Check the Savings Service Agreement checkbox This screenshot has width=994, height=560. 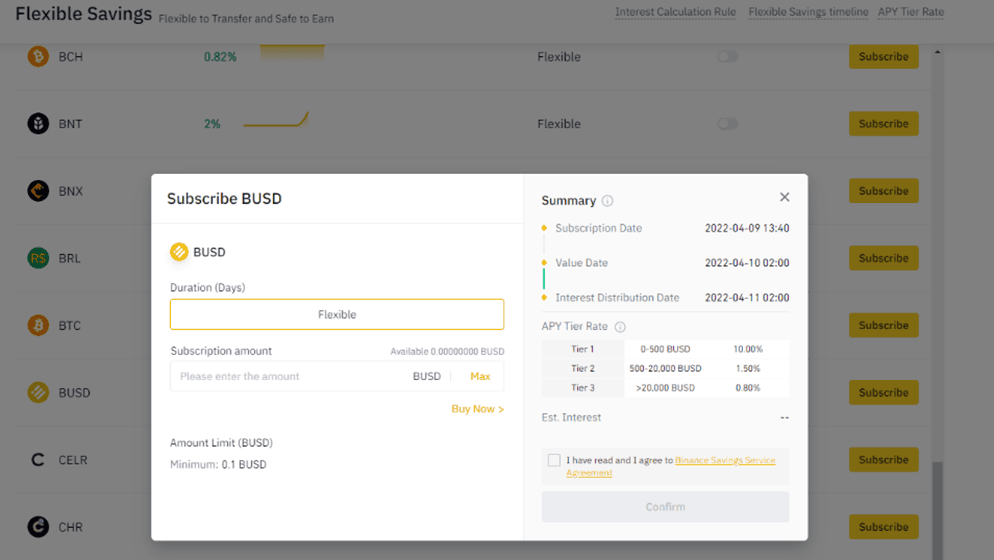554,460
